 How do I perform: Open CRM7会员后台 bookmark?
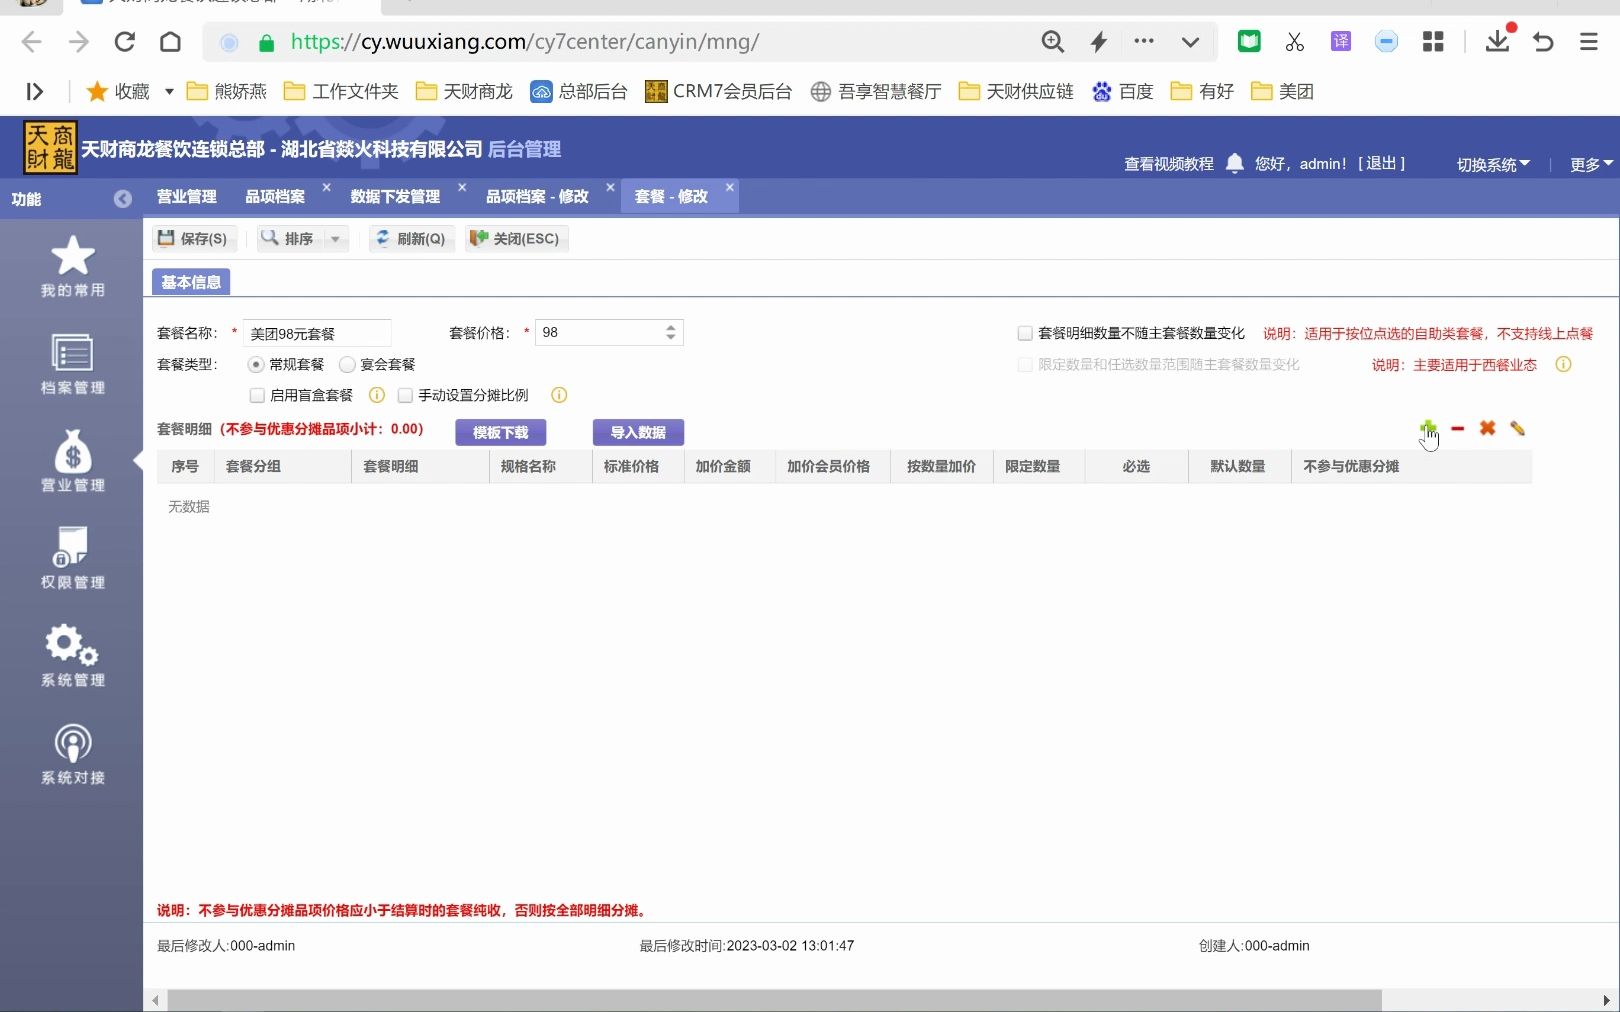click(718, 92)
